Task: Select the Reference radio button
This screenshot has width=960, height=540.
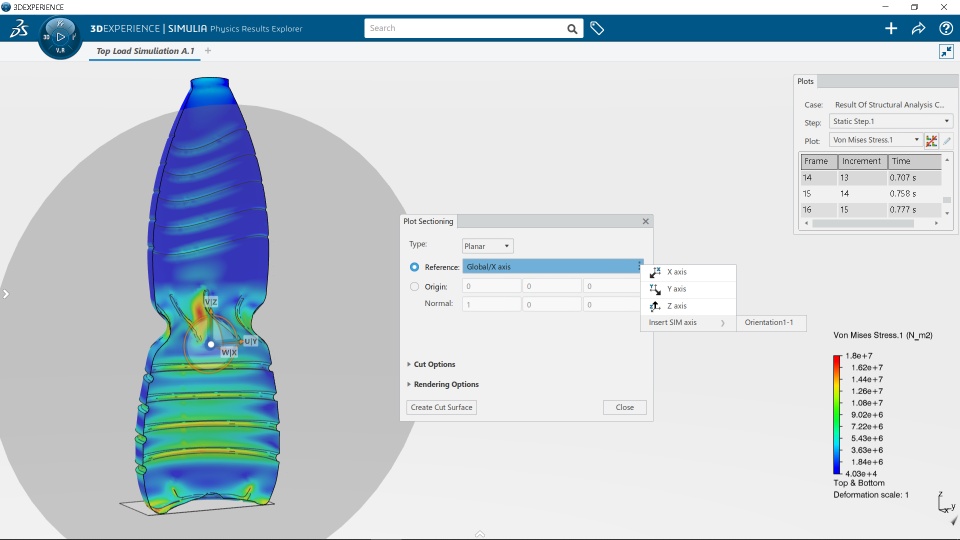Action: coord(414,267)
